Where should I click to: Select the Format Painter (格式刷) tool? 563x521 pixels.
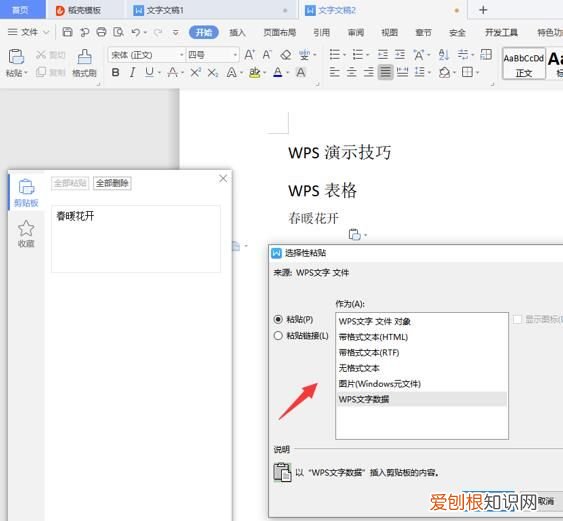click(84, 63)
